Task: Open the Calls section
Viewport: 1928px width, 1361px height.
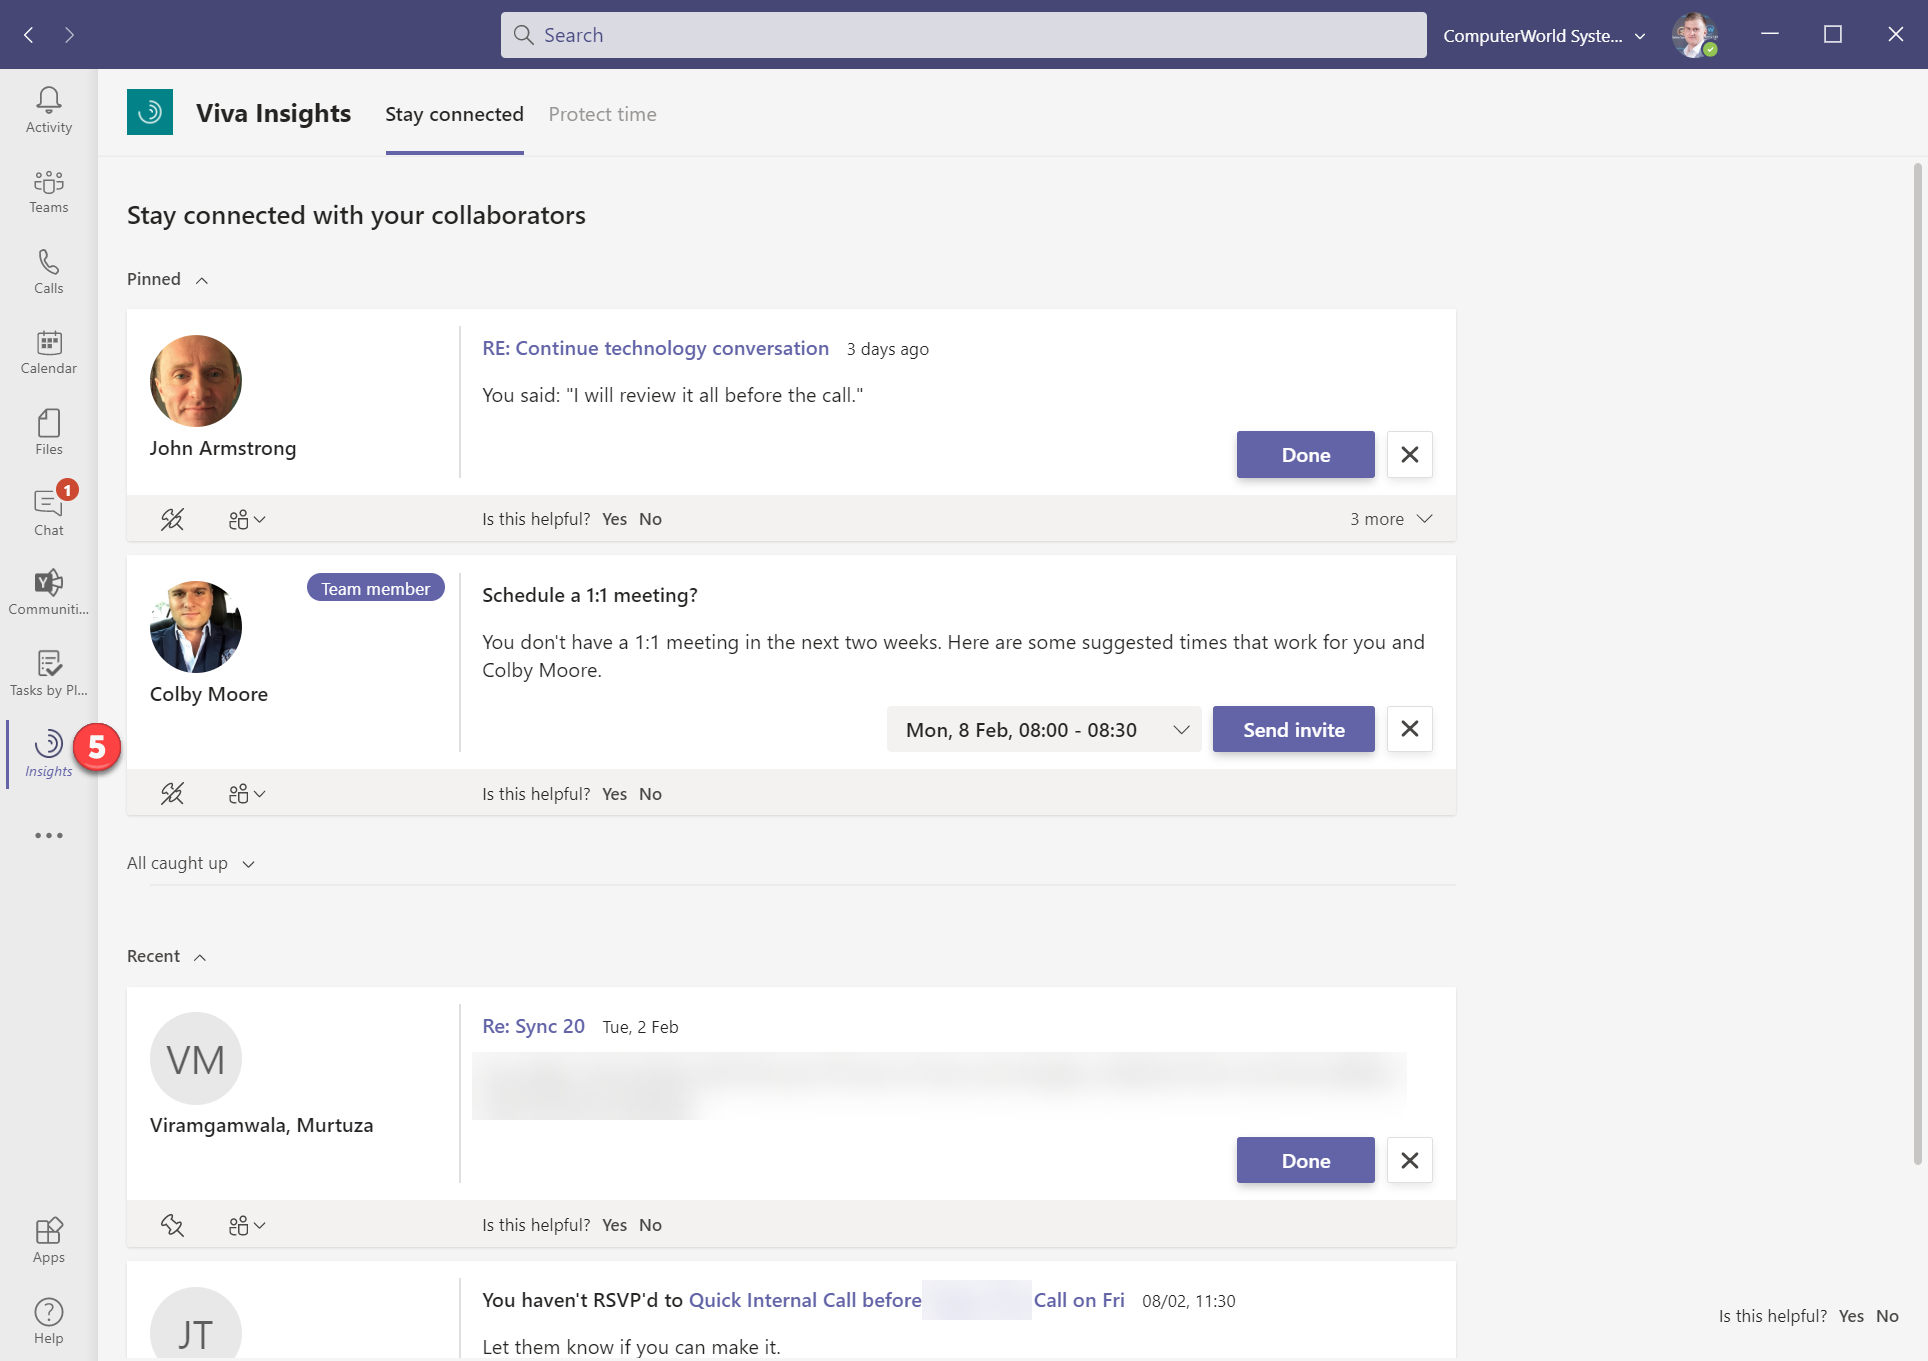Action: click(x=48, y=270)
